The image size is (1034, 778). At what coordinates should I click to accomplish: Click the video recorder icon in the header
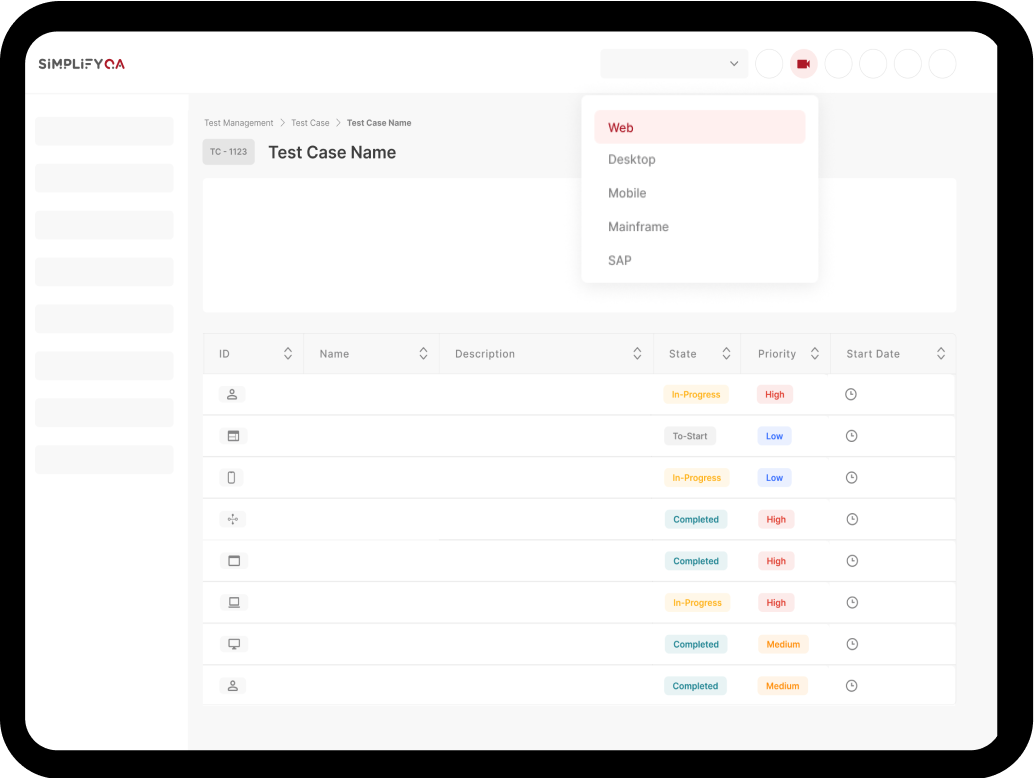[803, 63]
